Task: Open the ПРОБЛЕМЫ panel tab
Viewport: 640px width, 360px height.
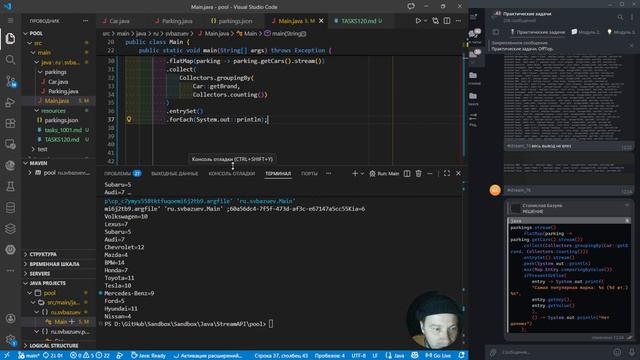Action: click(x=122, y=173)
